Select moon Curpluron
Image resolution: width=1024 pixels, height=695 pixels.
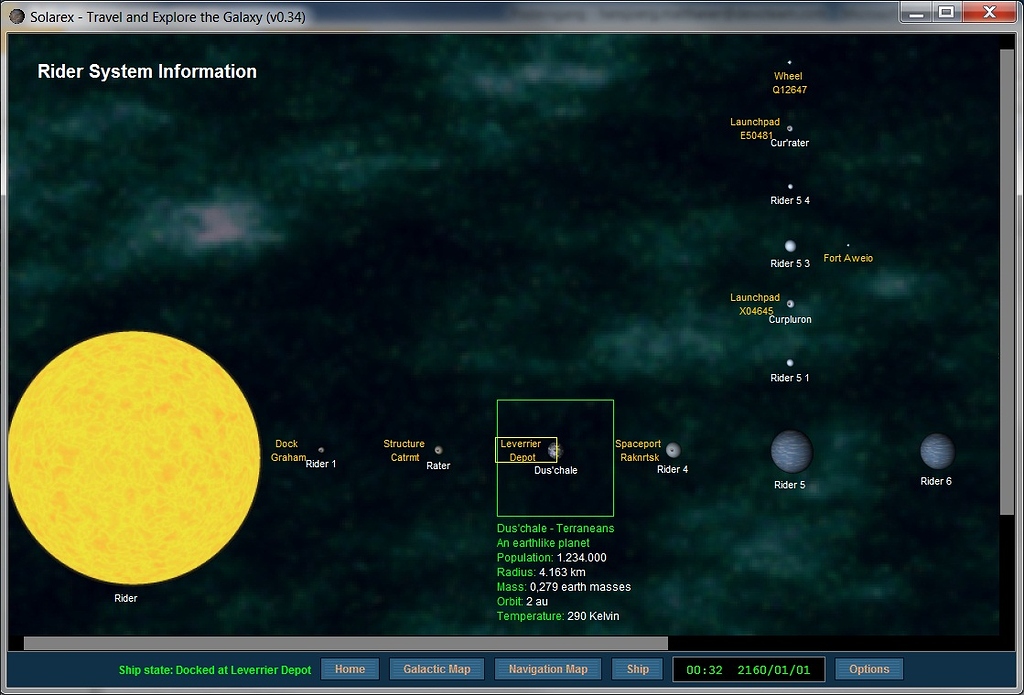tap(789, 305)
